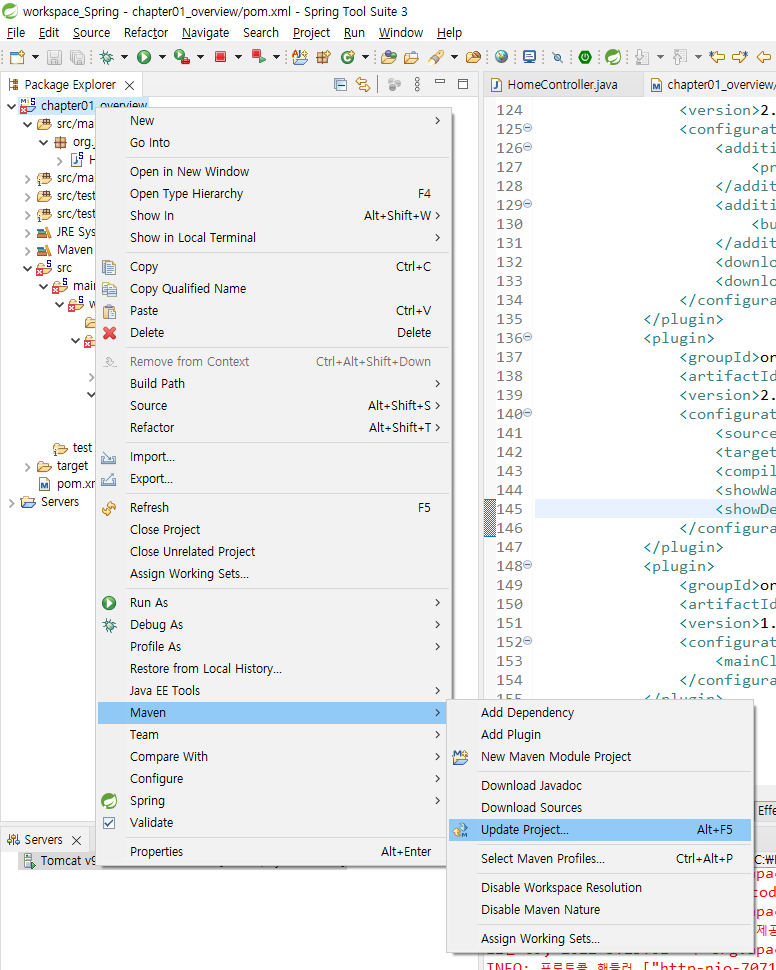The height and width of the screenshot is (970, 776).
Task: Click the New Java Class green icon
Action: tap(348, 57)
